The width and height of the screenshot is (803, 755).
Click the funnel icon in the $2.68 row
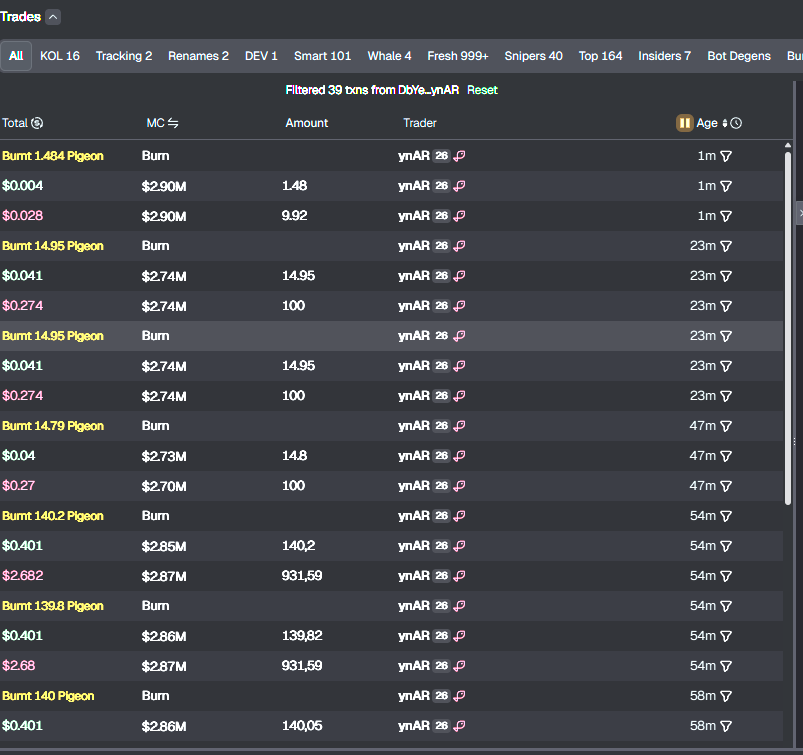(x=726, y=666)
